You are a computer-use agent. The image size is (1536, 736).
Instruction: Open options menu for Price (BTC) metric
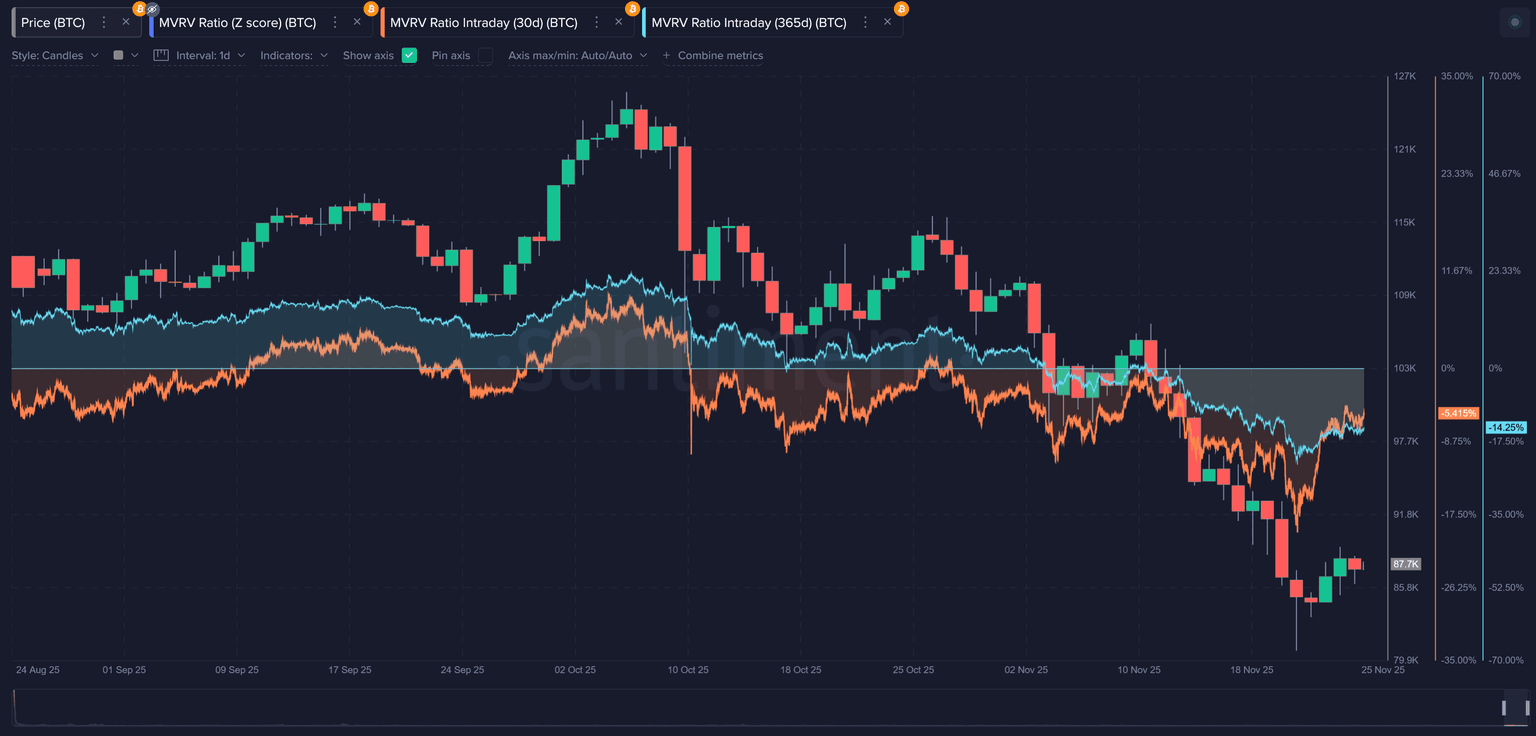click(x=104, y=22)
